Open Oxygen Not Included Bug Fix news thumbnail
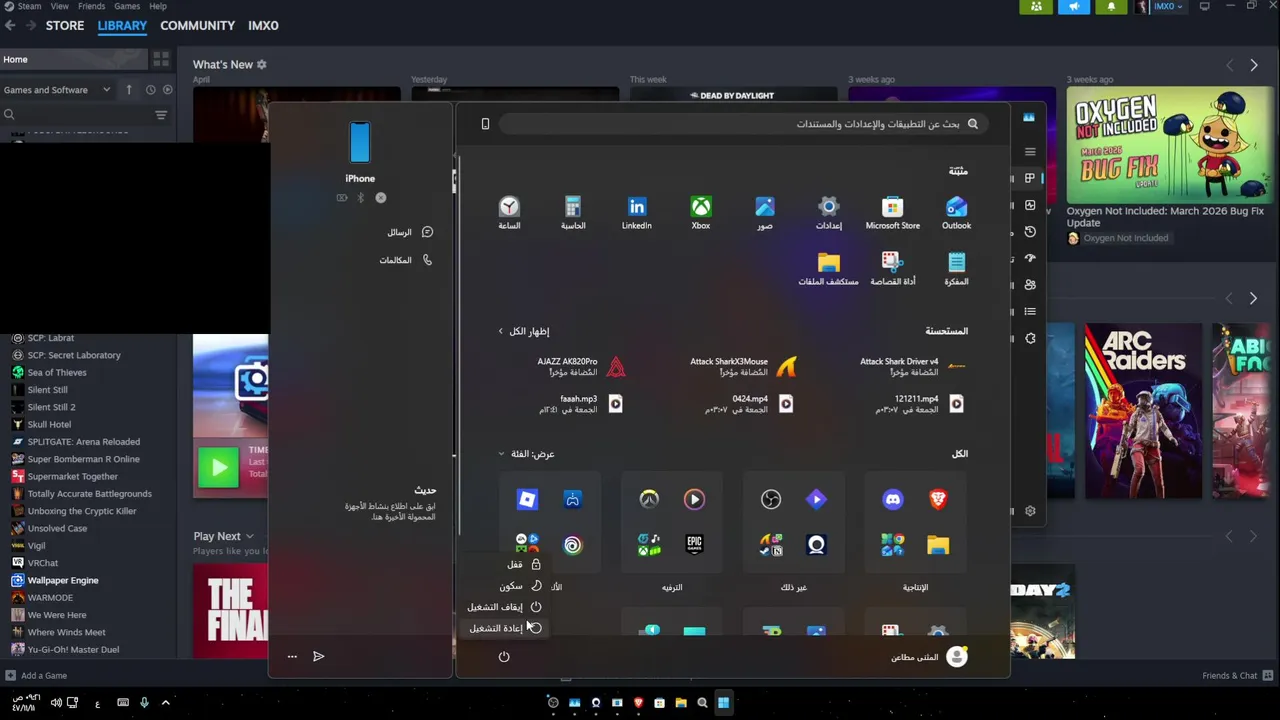Image resolution: width=1280 pixels, height=720 pixels. pos(1171,145)
